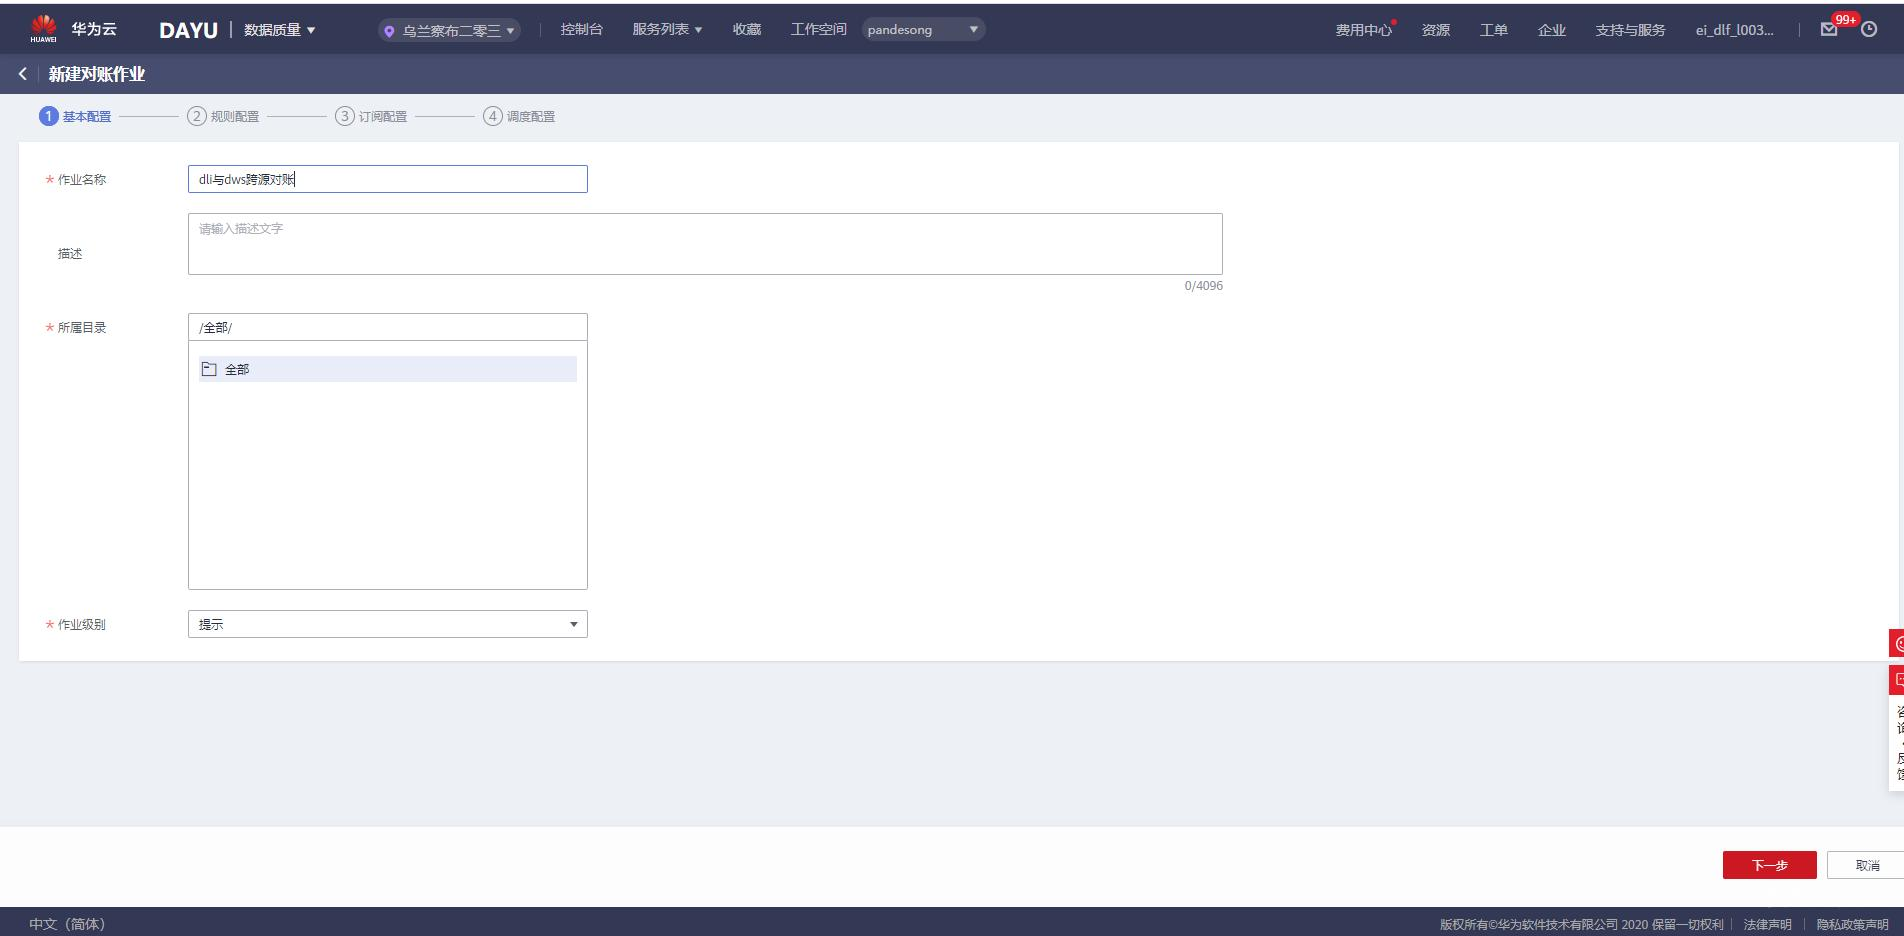1904x936 pixels.
Task: Expand the 服务列表 menu
Action: click(667, 30)
